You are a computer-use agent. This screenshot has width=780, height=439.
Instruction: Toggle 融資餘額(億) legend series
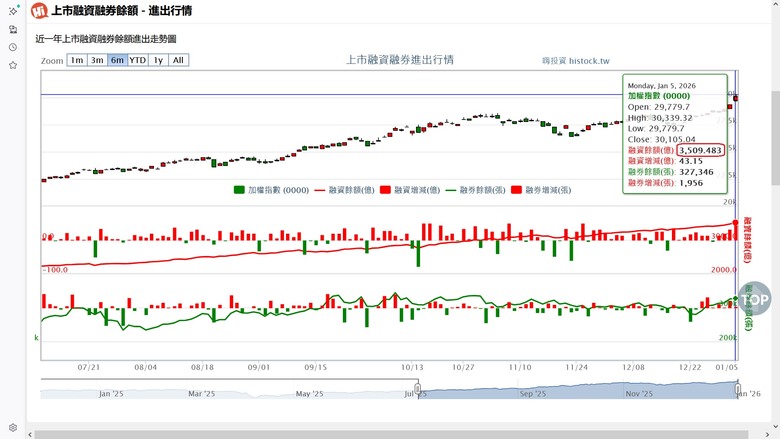(345, 190)
